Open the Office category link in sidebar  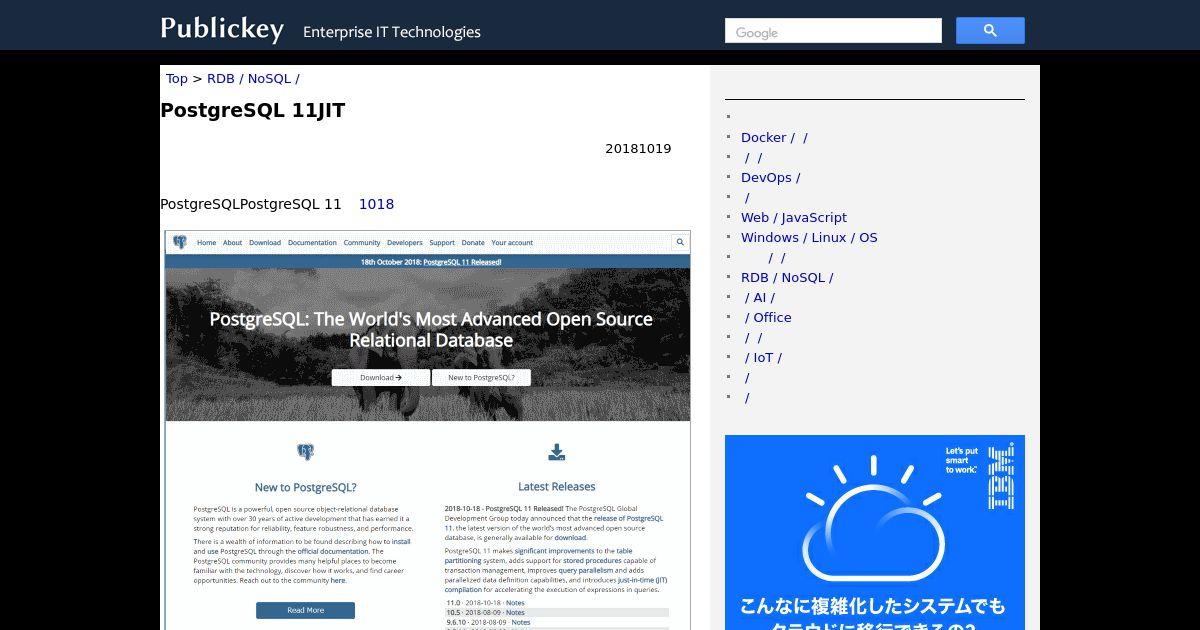coord(768,317)
